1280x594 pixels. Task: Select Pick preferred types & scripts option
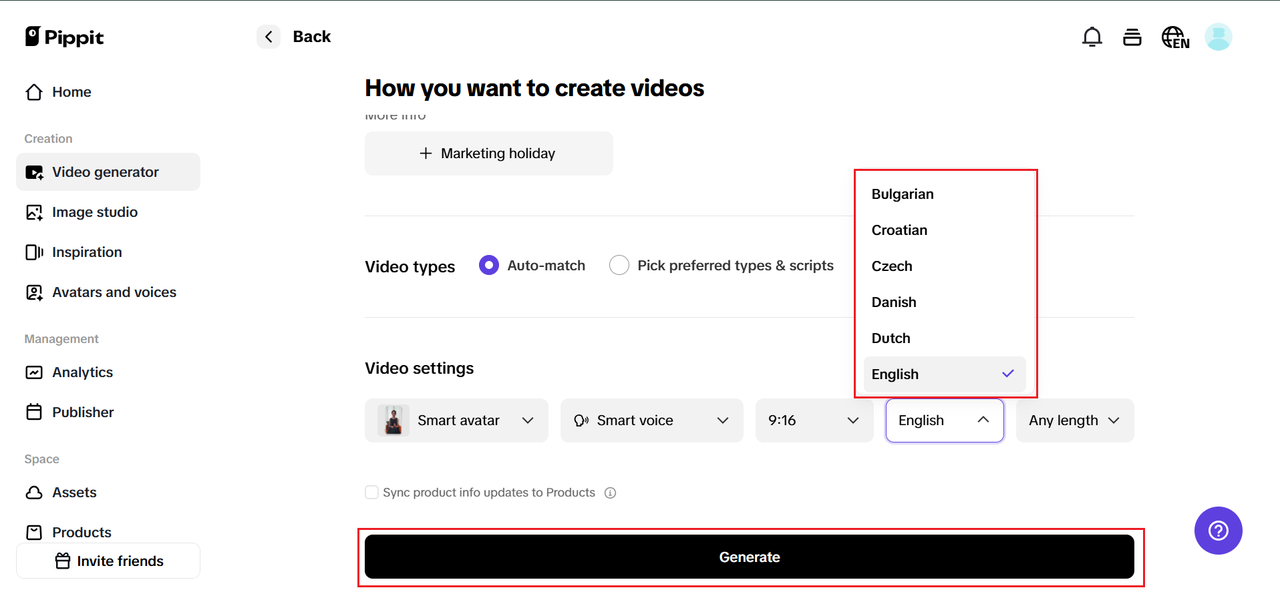(619, 265)
